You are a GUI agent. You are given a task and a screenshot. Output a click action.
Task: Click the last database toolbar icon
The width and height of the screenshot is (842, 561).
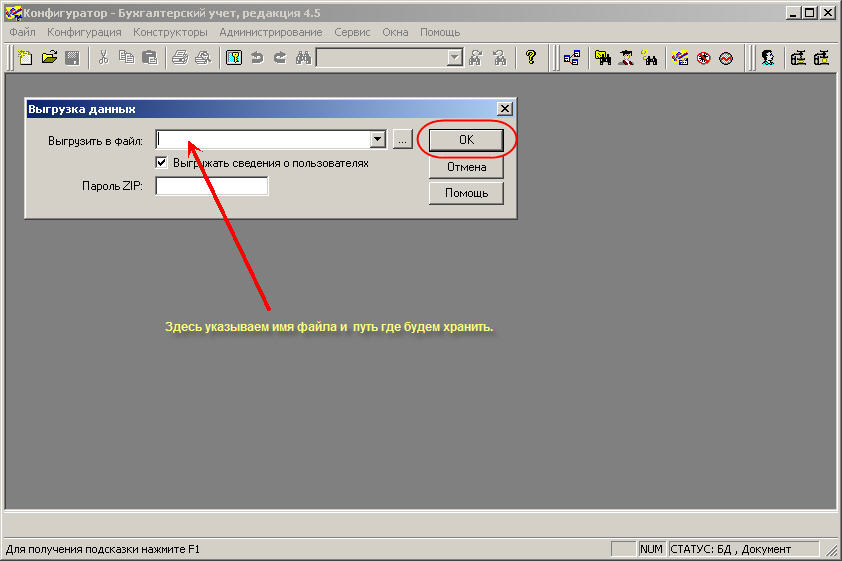pyautogui.click(x=822, y=57)
